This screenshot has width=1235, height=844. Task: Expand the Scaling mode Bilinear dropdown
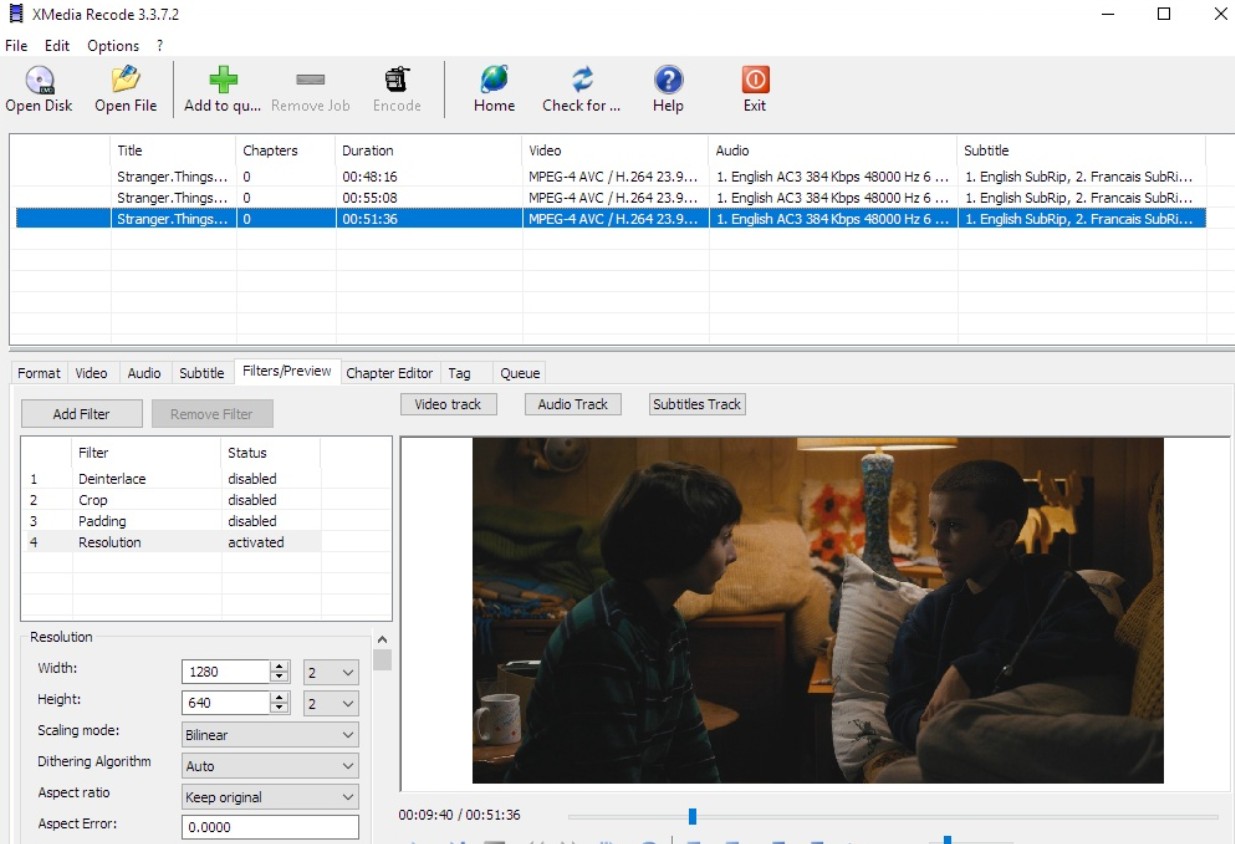coord(270,735)
